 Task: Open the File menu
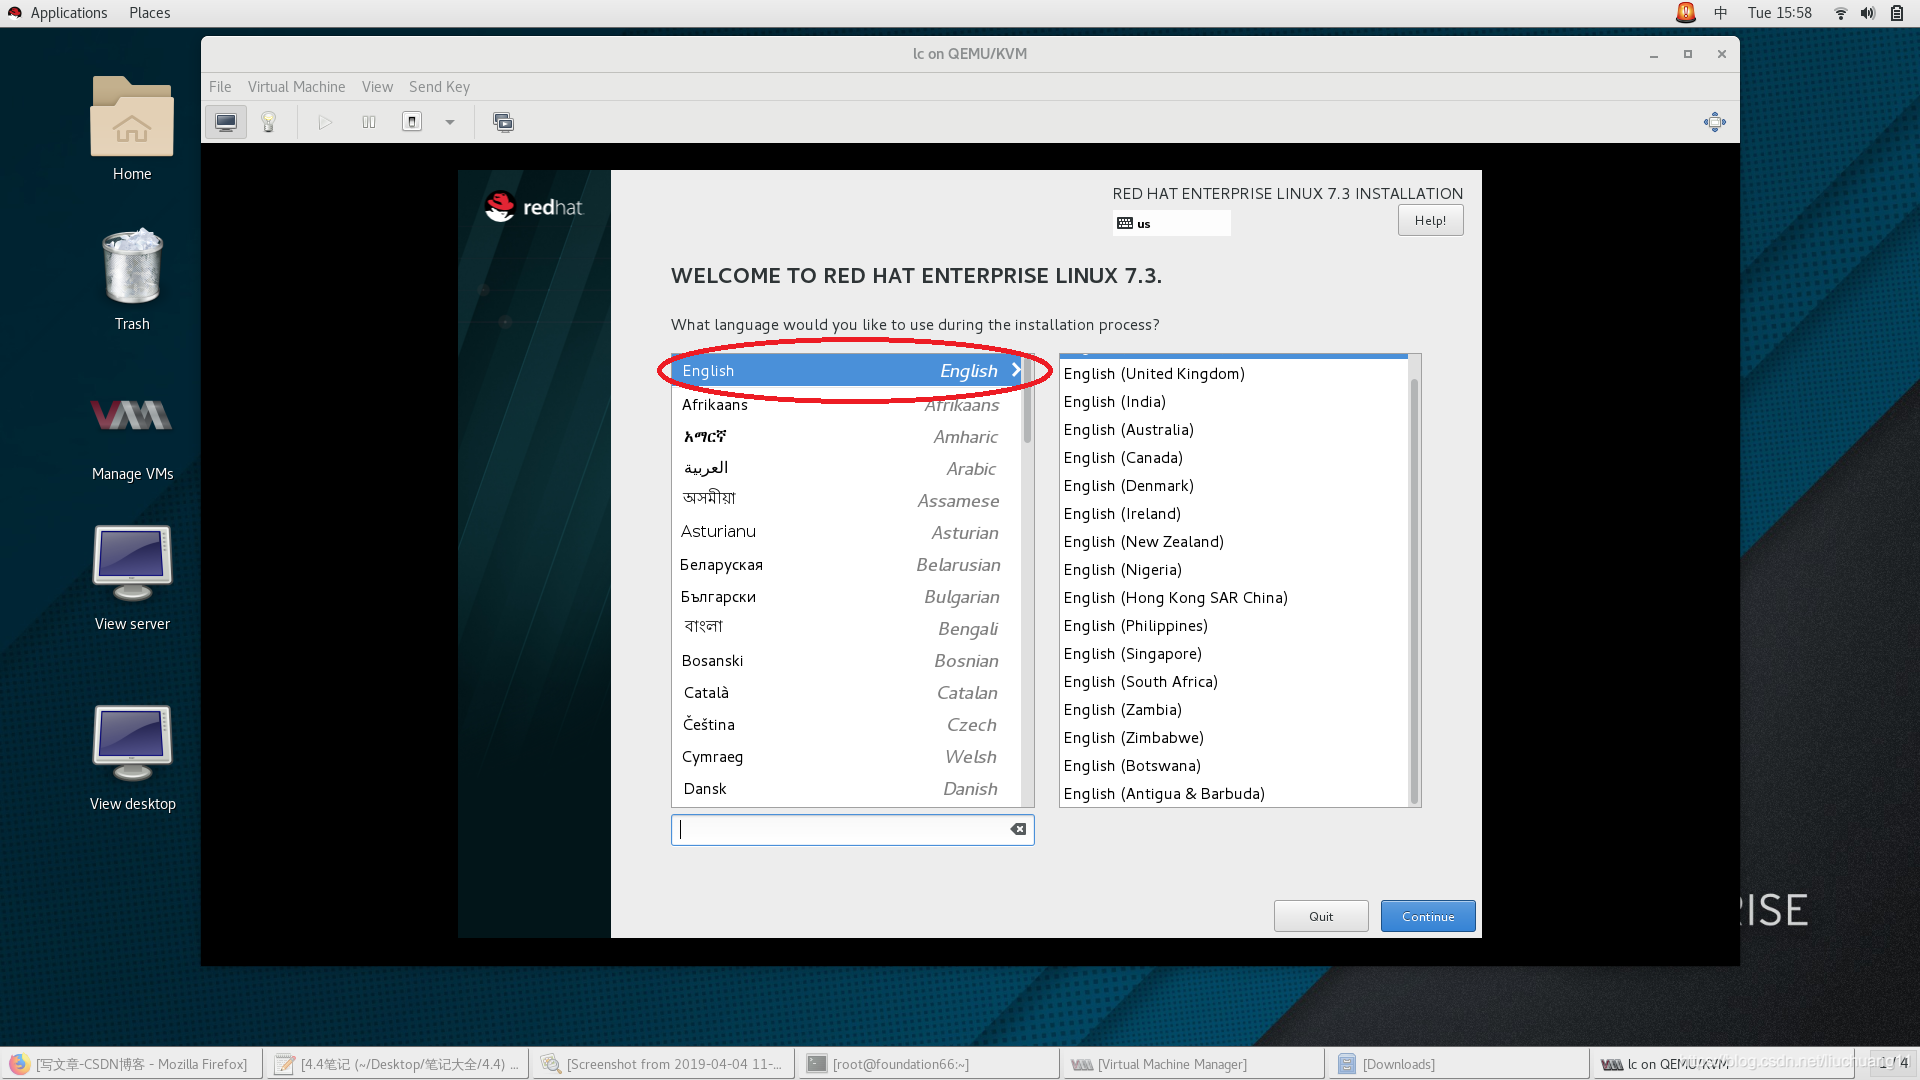coord(220,87)
